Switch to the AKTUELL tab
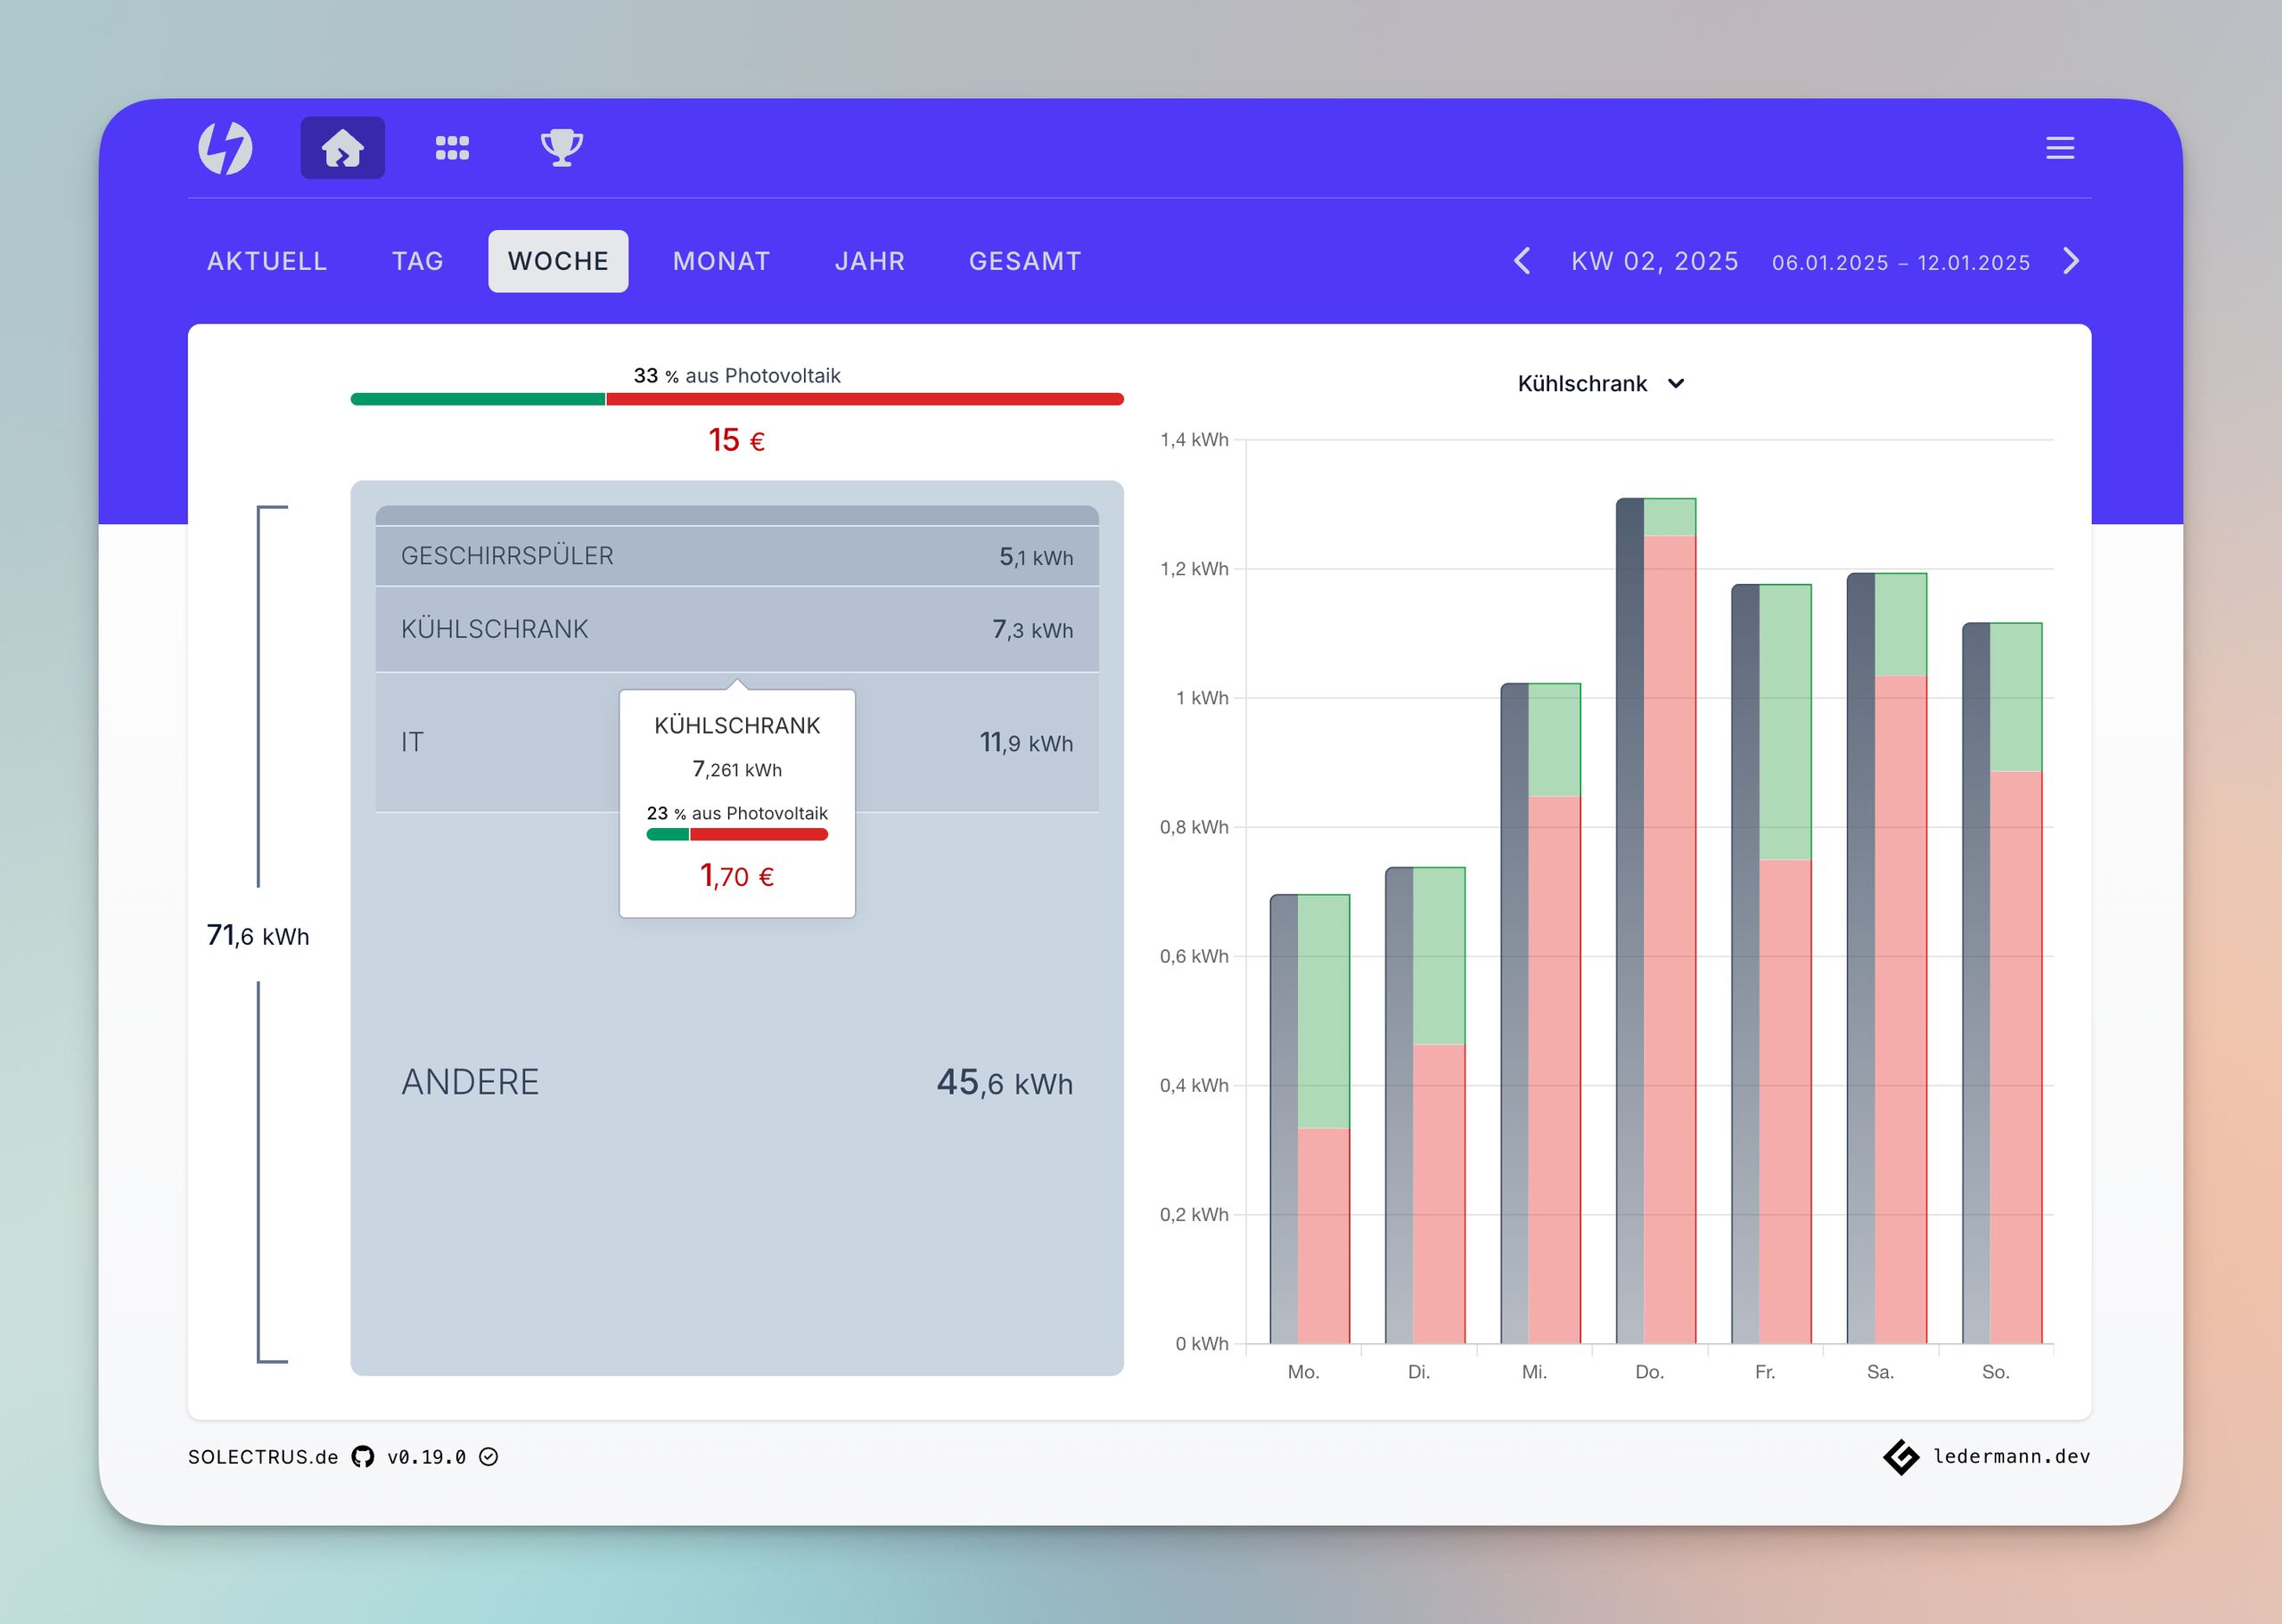Image resolution: width=2282 pixels, height=1624 pixels. coord(267,261)
